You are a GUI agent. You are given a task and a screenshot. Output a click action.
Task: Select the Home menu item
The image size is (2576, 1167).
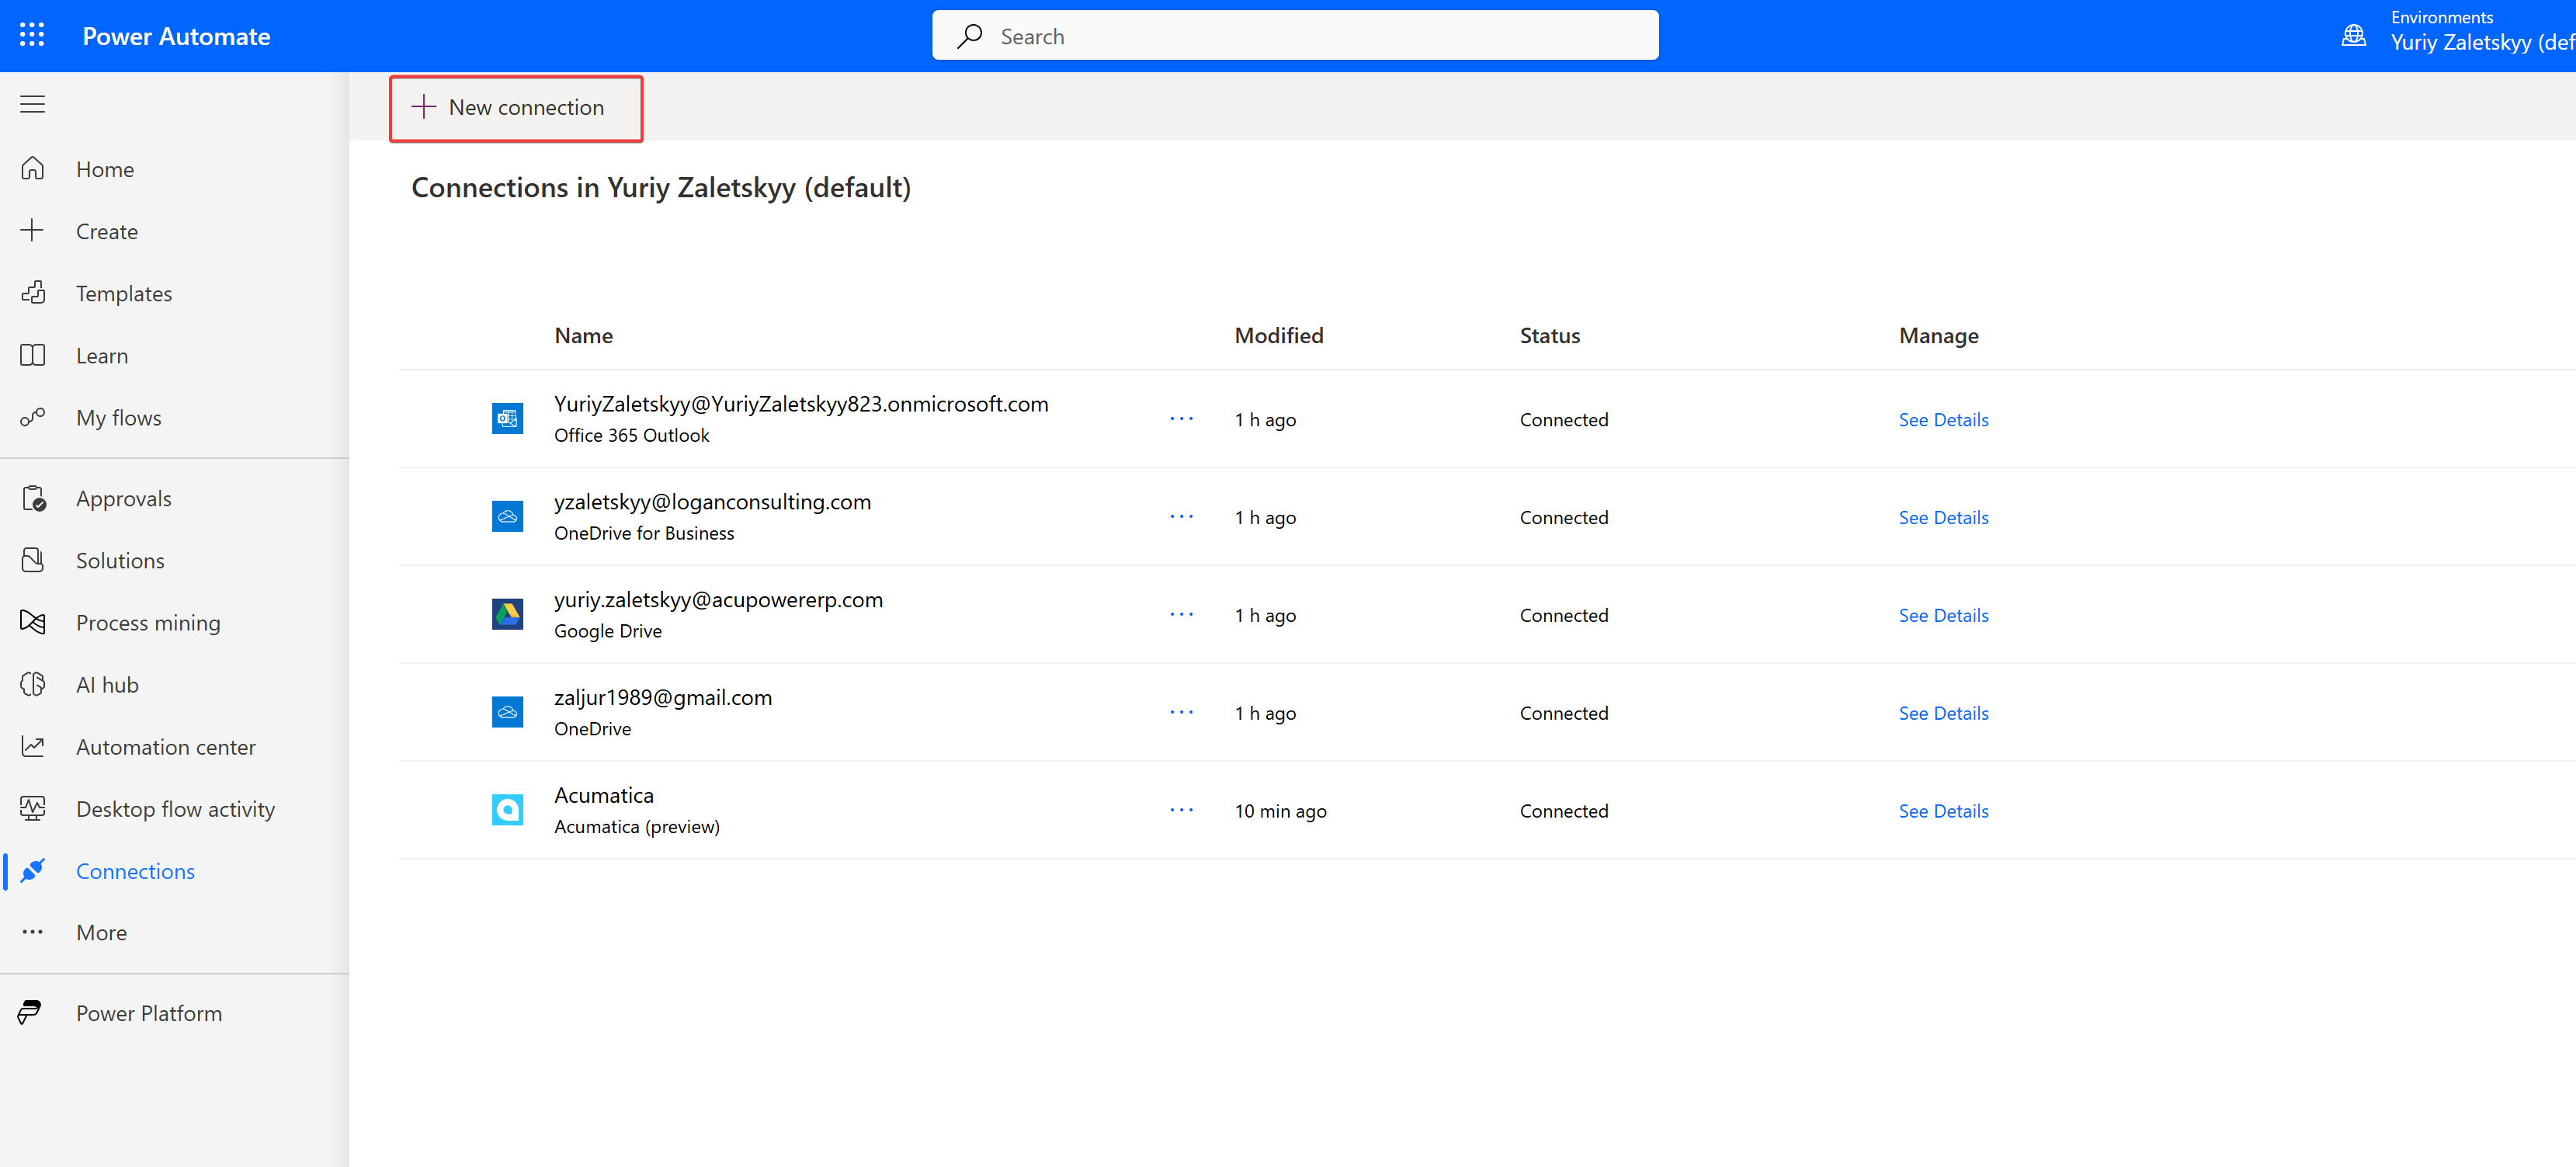(105, 168)
